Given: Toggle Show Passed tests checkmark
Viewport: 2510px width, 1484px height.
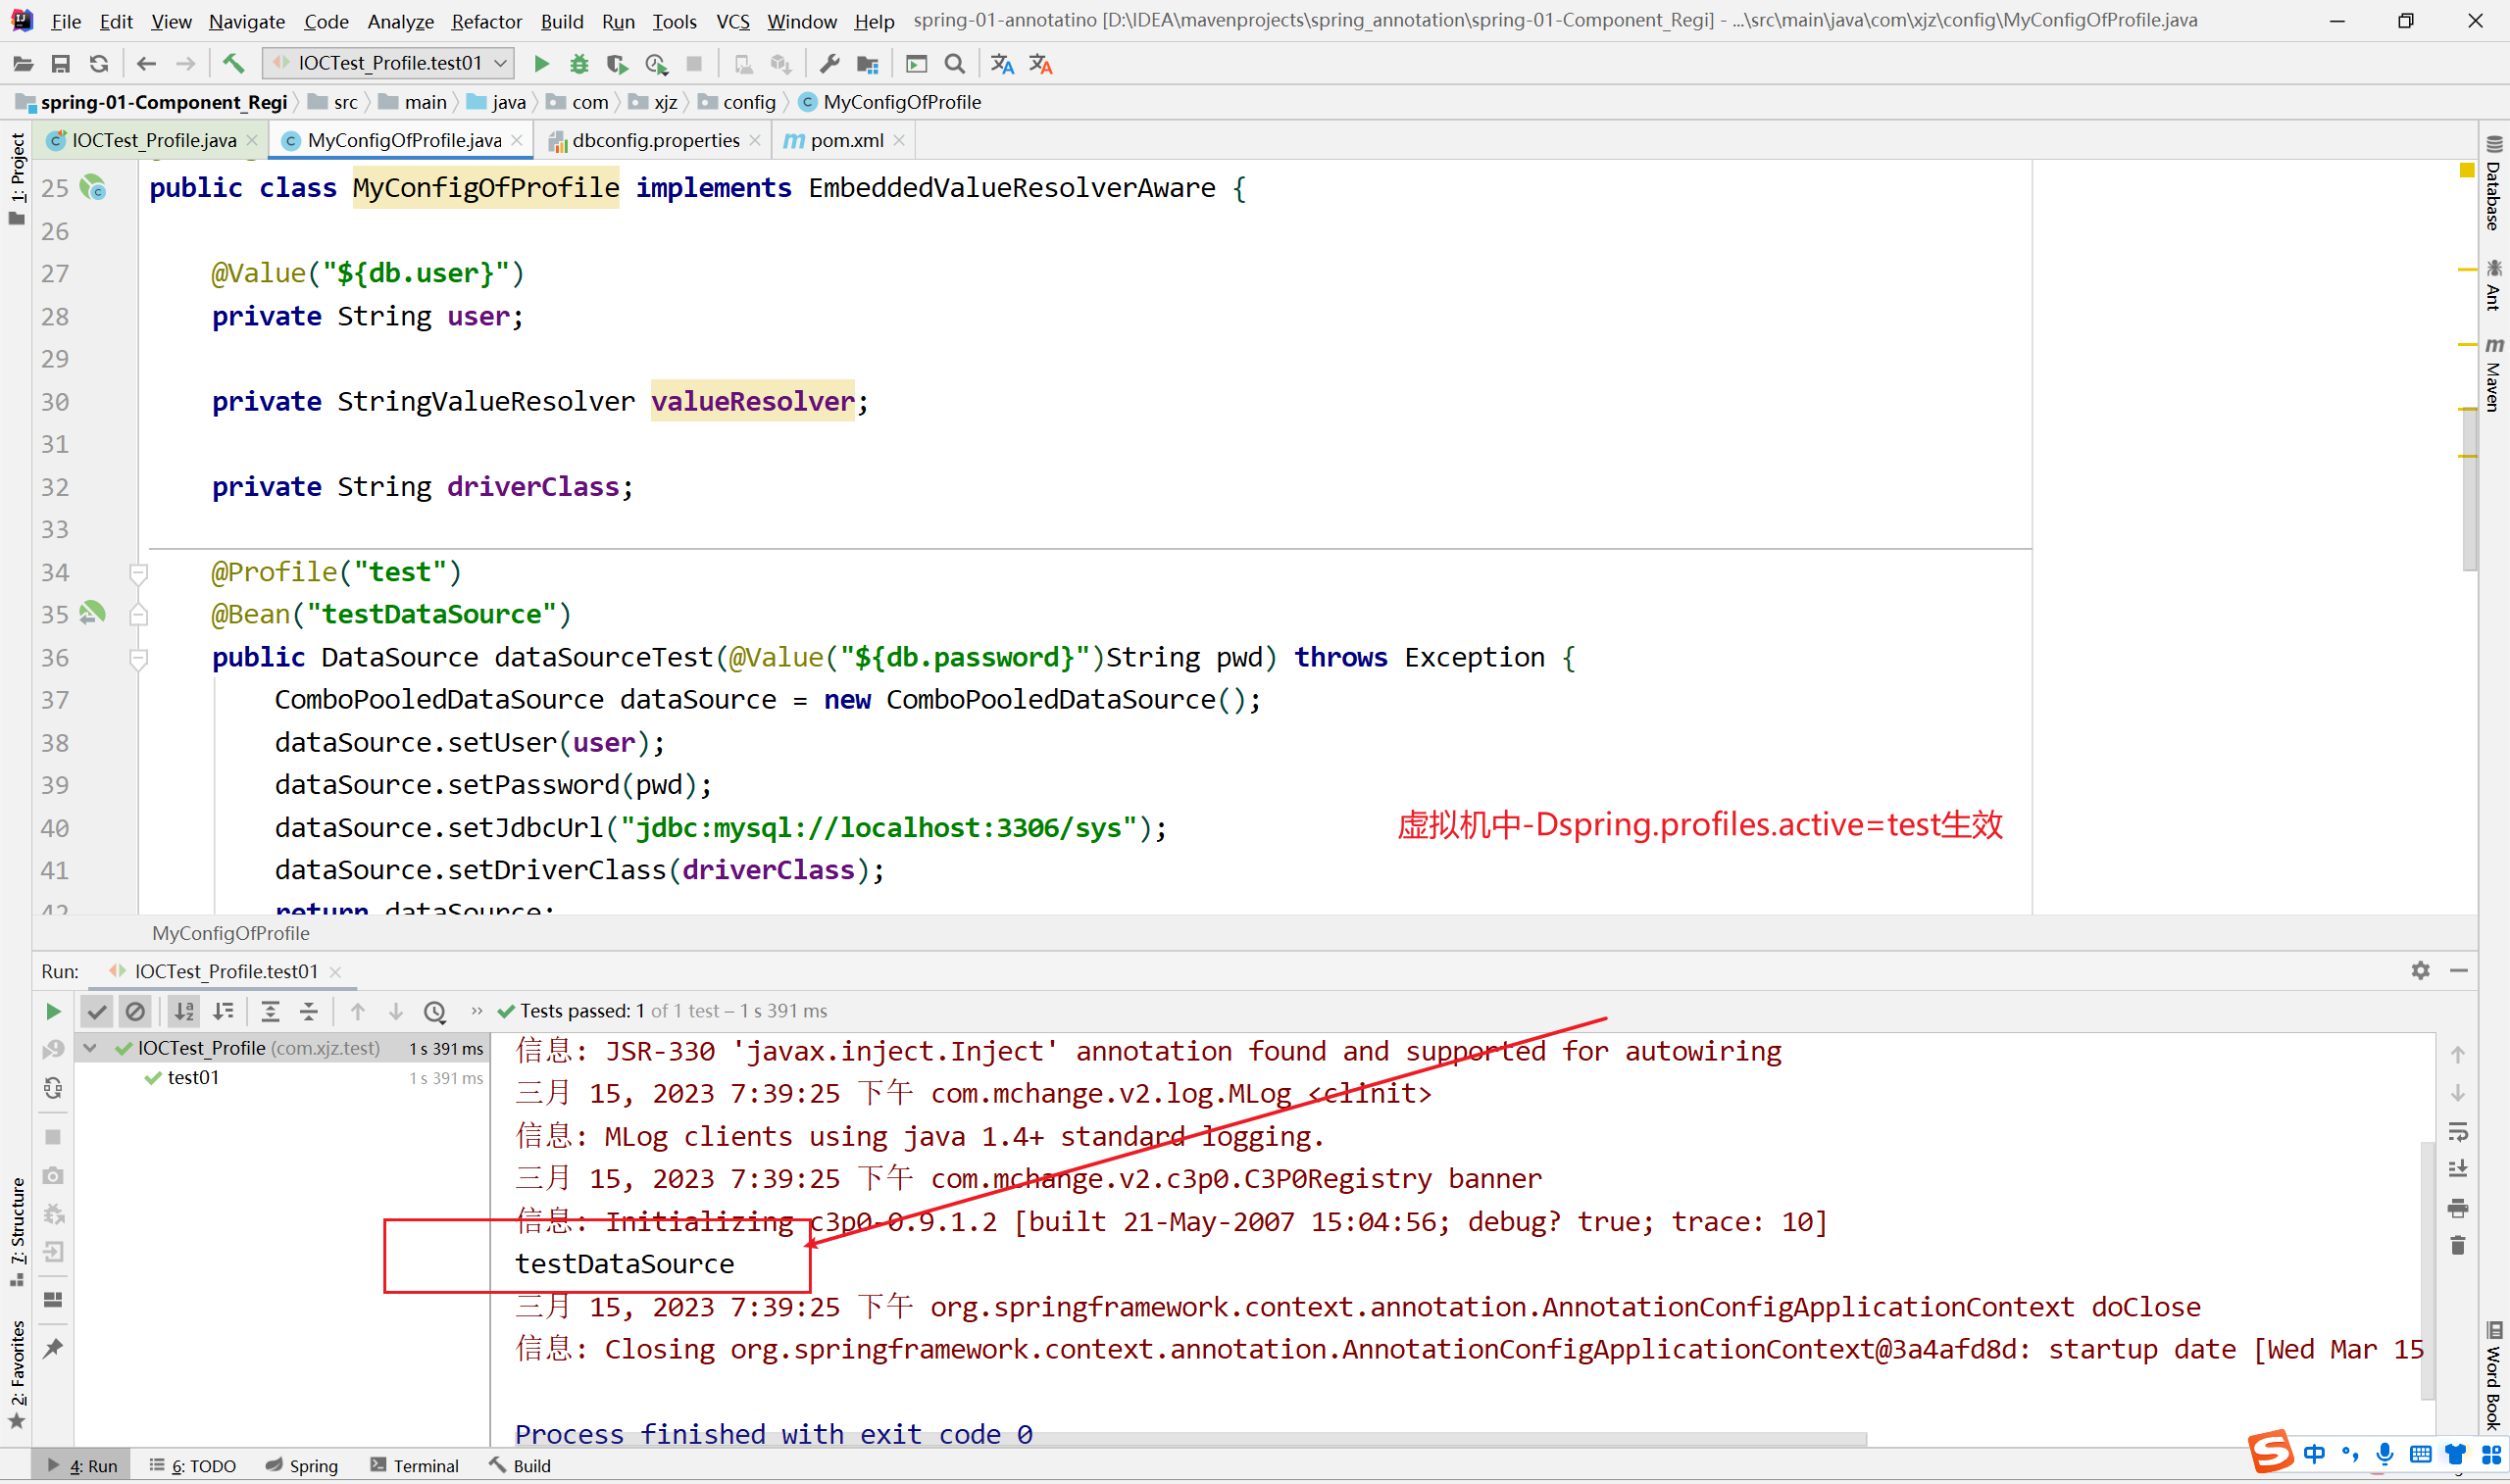Looking at the screenshot, I should 96,1011.
